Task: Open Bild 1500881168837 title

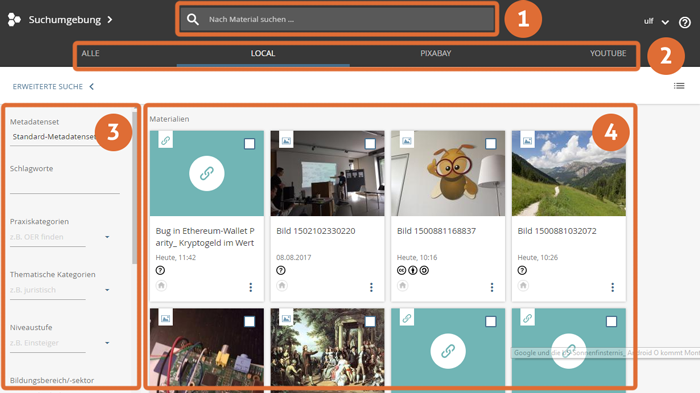Action: (x=436, y=231)
